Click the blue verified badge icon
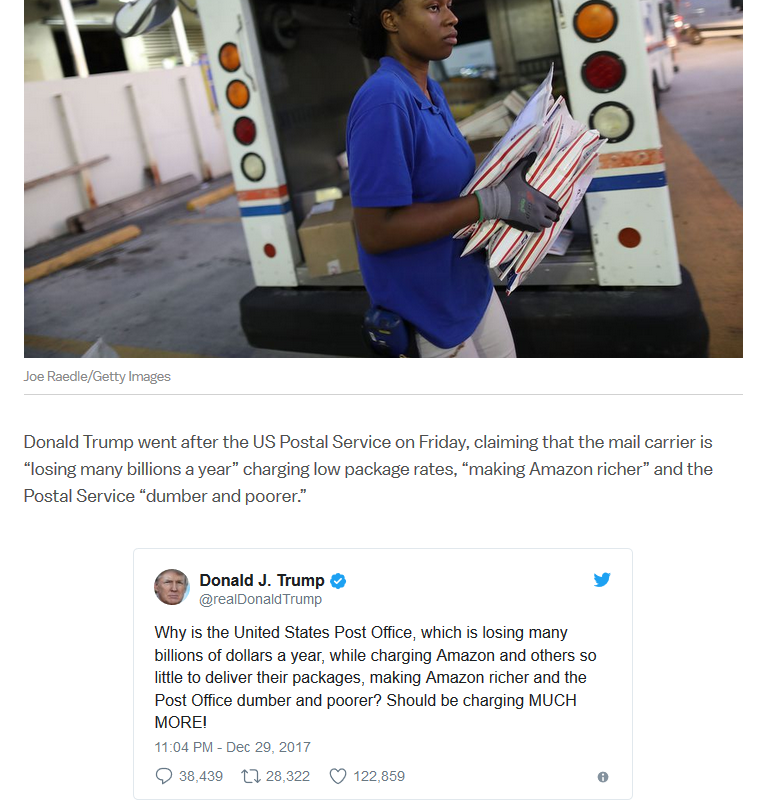 pyautogui.click(x=338, y=581)
